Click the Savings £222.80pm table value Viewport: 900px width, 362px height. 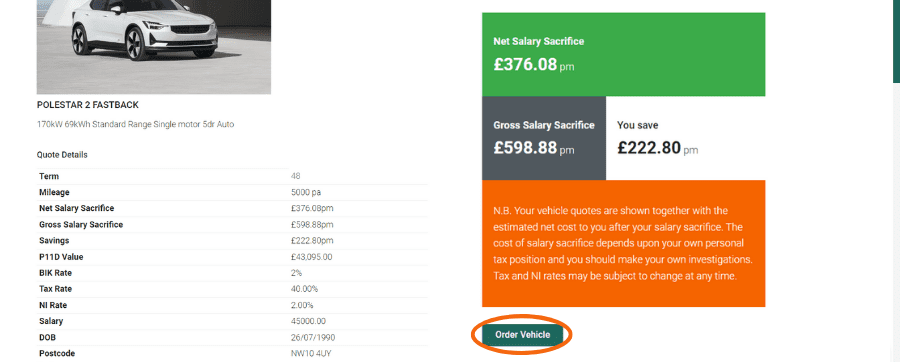tap(312, 240)
